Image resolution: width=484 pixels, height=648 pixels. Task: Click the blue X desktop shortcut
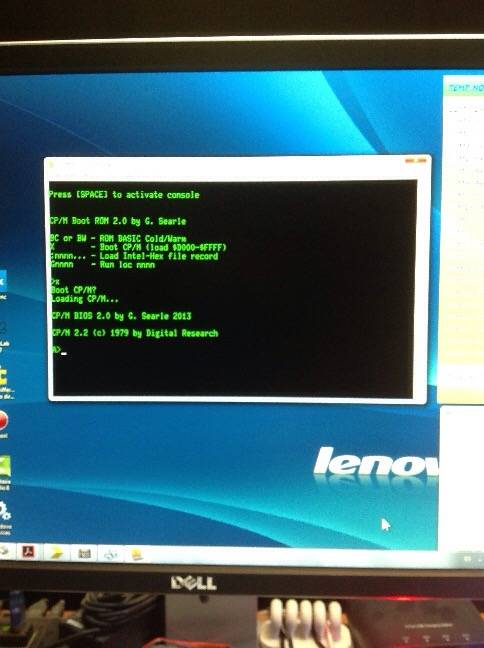tap(2, 281)
